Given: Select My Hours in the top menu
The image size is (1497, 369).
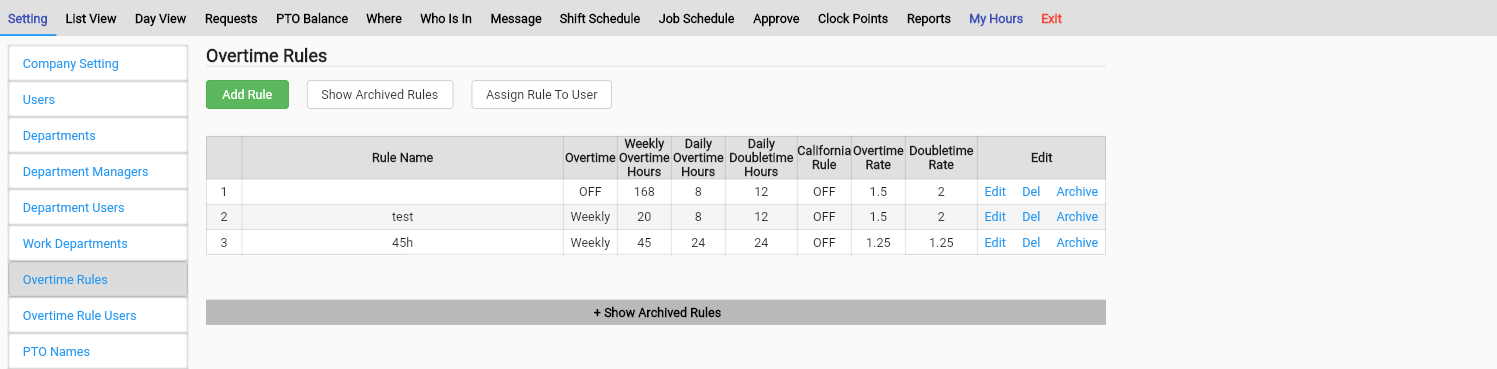Looking at the screenshot, I should [996, 19].
